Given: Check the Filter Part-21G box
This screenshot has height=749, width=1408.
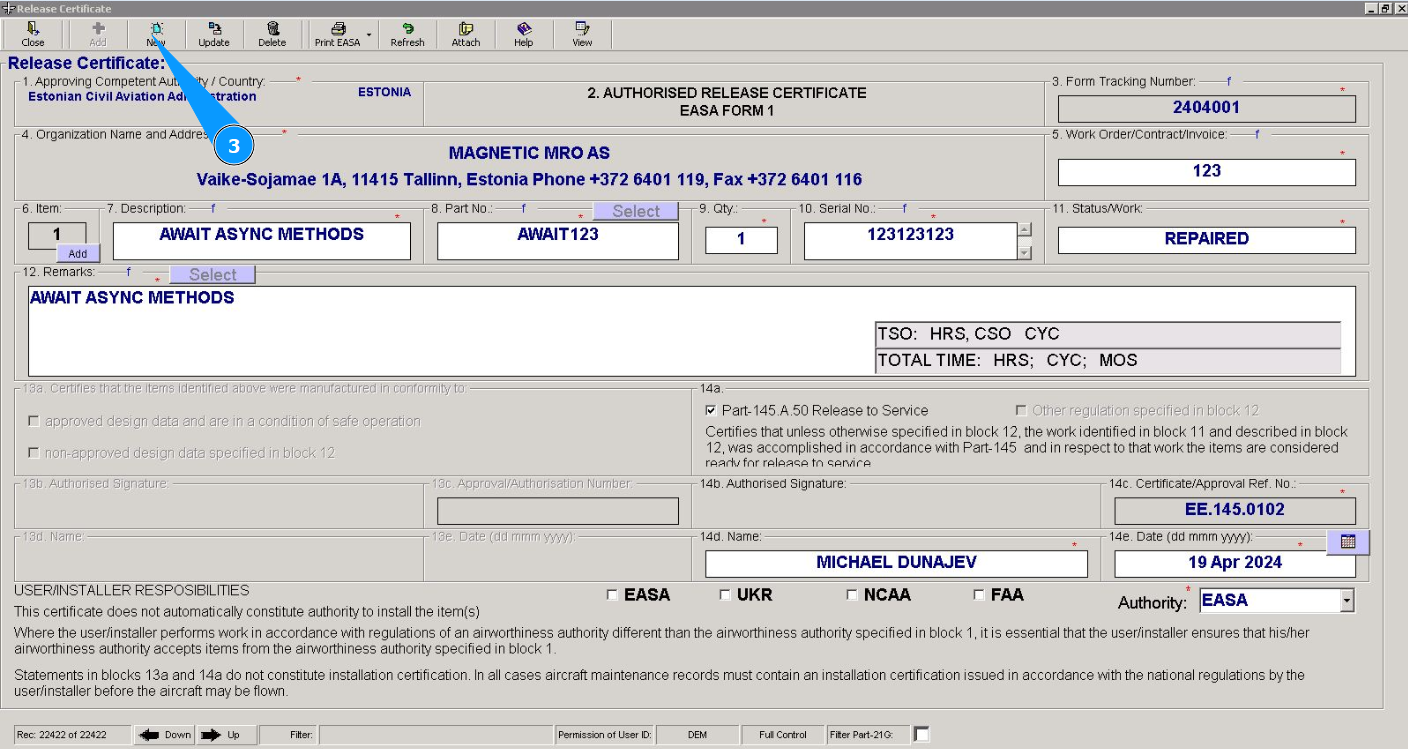Looking at the screenshot, I should click(922, 735).
